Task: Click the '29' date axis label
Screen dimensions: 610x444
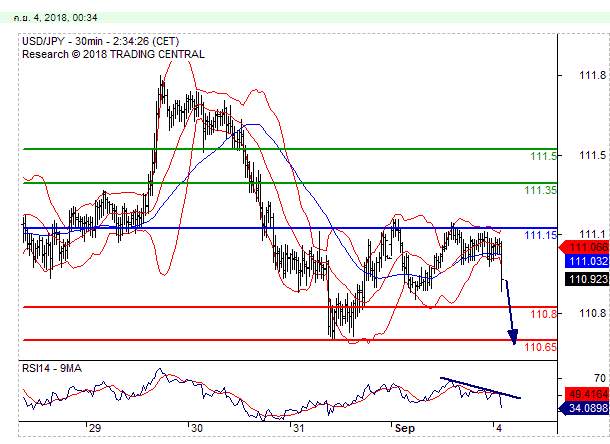Action: 95,428
